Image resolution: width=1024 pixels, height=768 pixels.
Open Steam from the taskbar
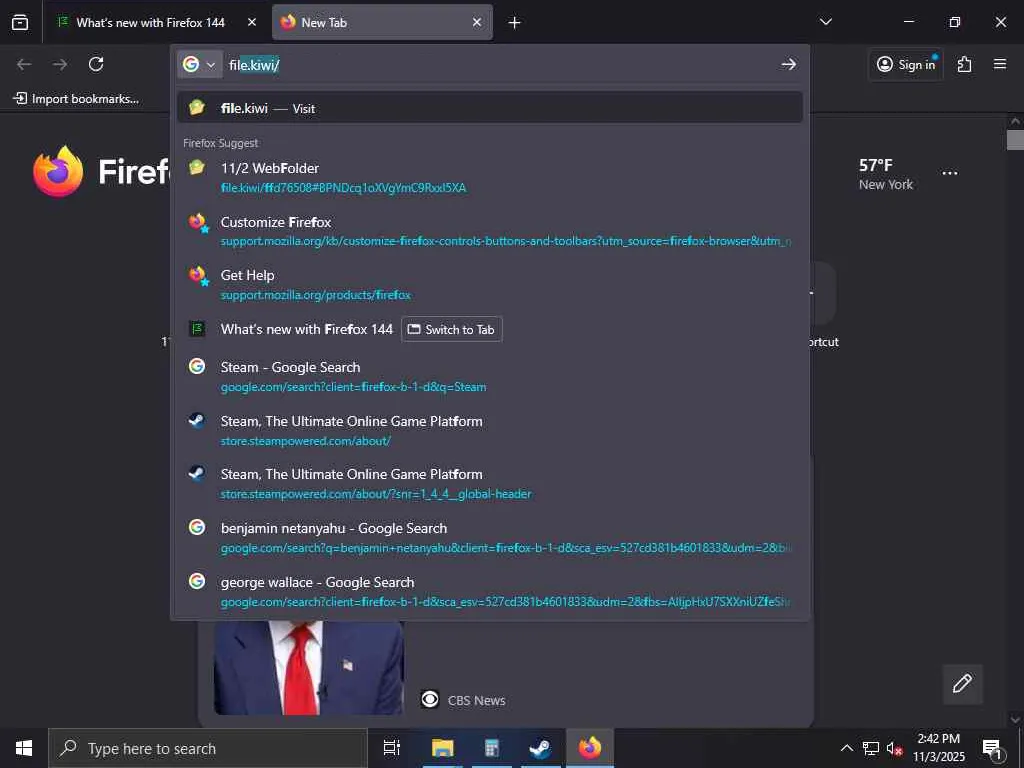click(x=540, y=748)
